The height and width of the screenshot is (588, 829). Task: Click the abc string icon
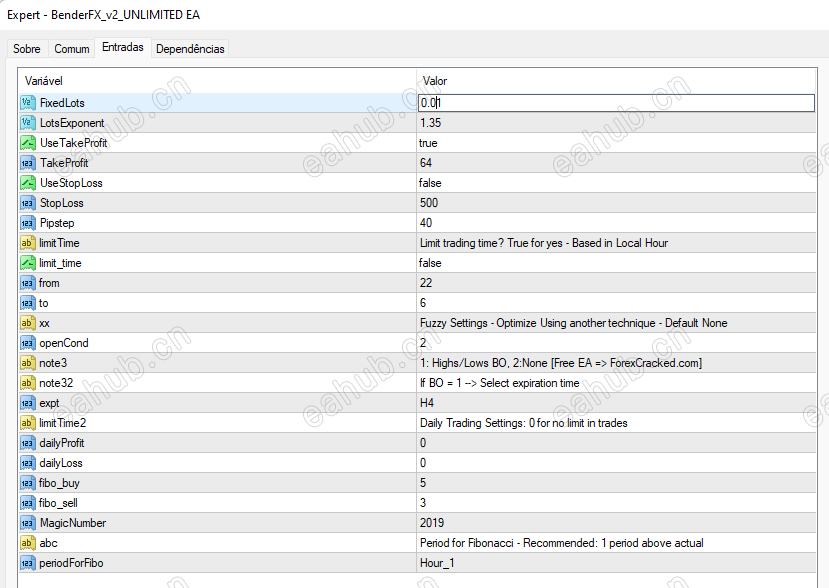[27, 543]
